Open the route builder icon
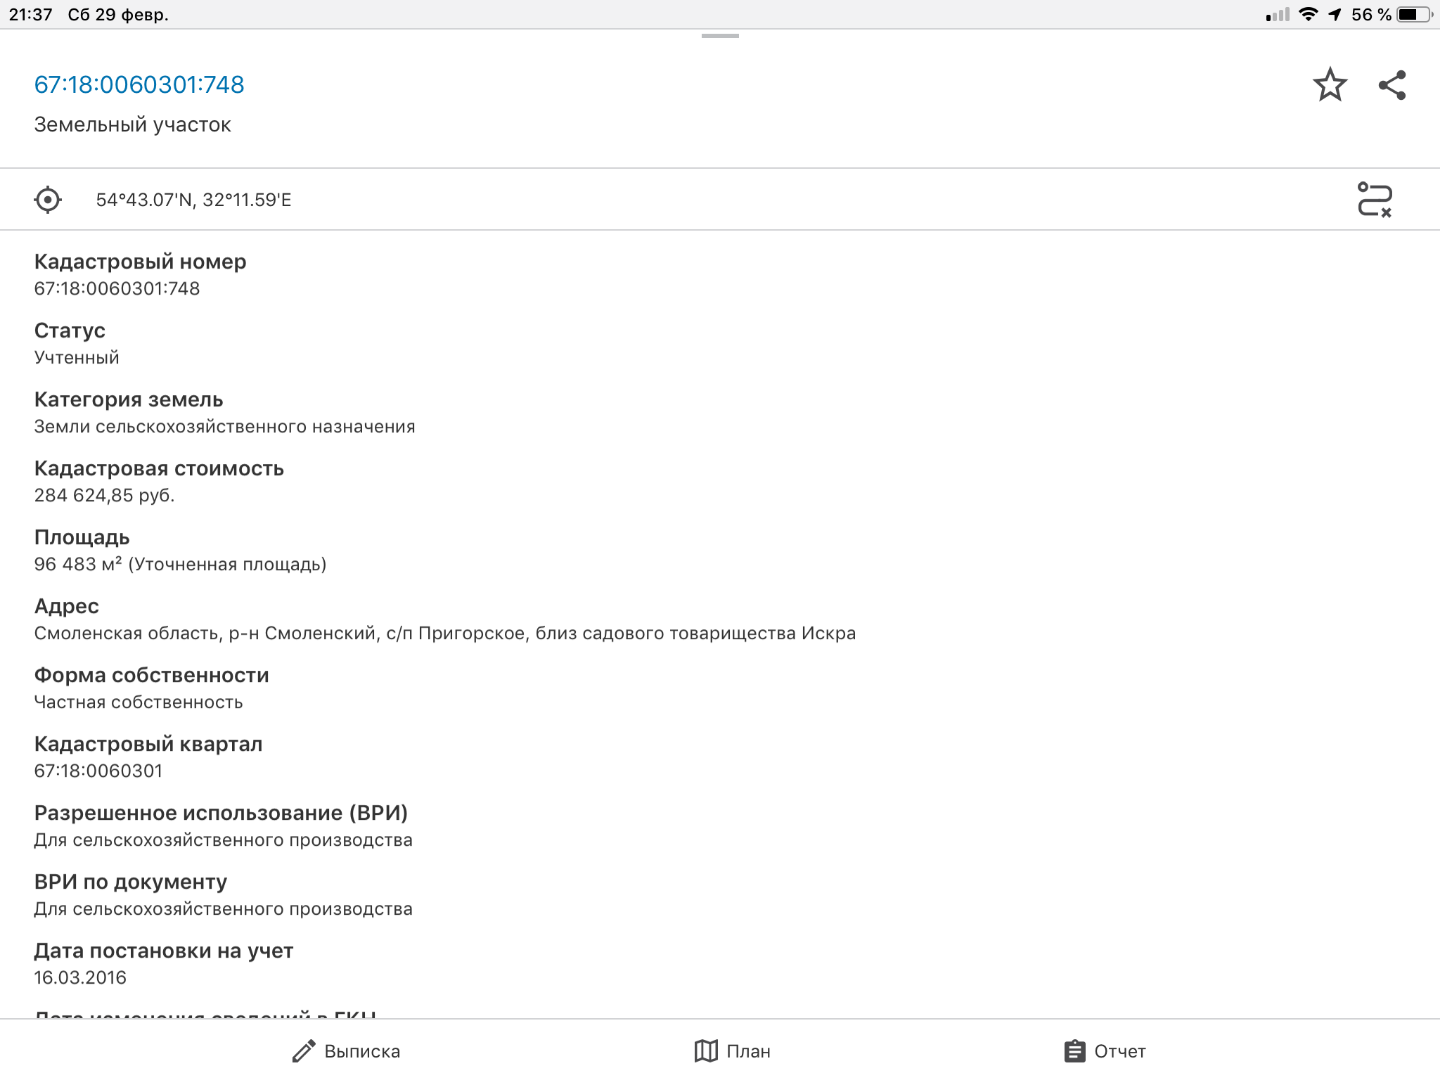 tap(1374, 200)
